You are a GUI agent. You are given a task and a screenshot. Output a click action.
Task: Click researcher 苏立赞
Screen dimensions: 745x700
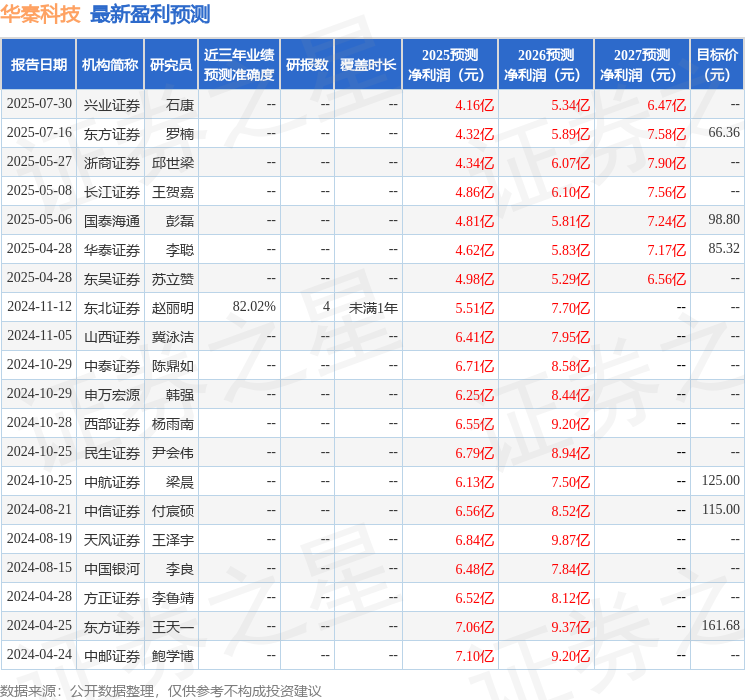pos(173,279)
